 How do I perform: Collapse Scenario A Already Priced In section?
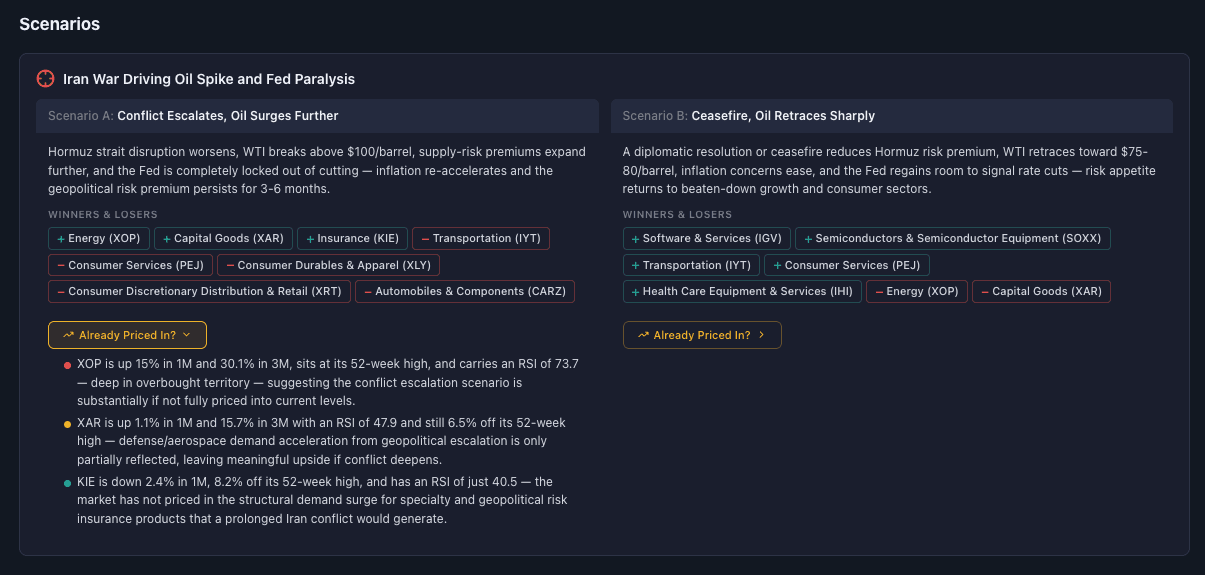click(x=127, y=335)
